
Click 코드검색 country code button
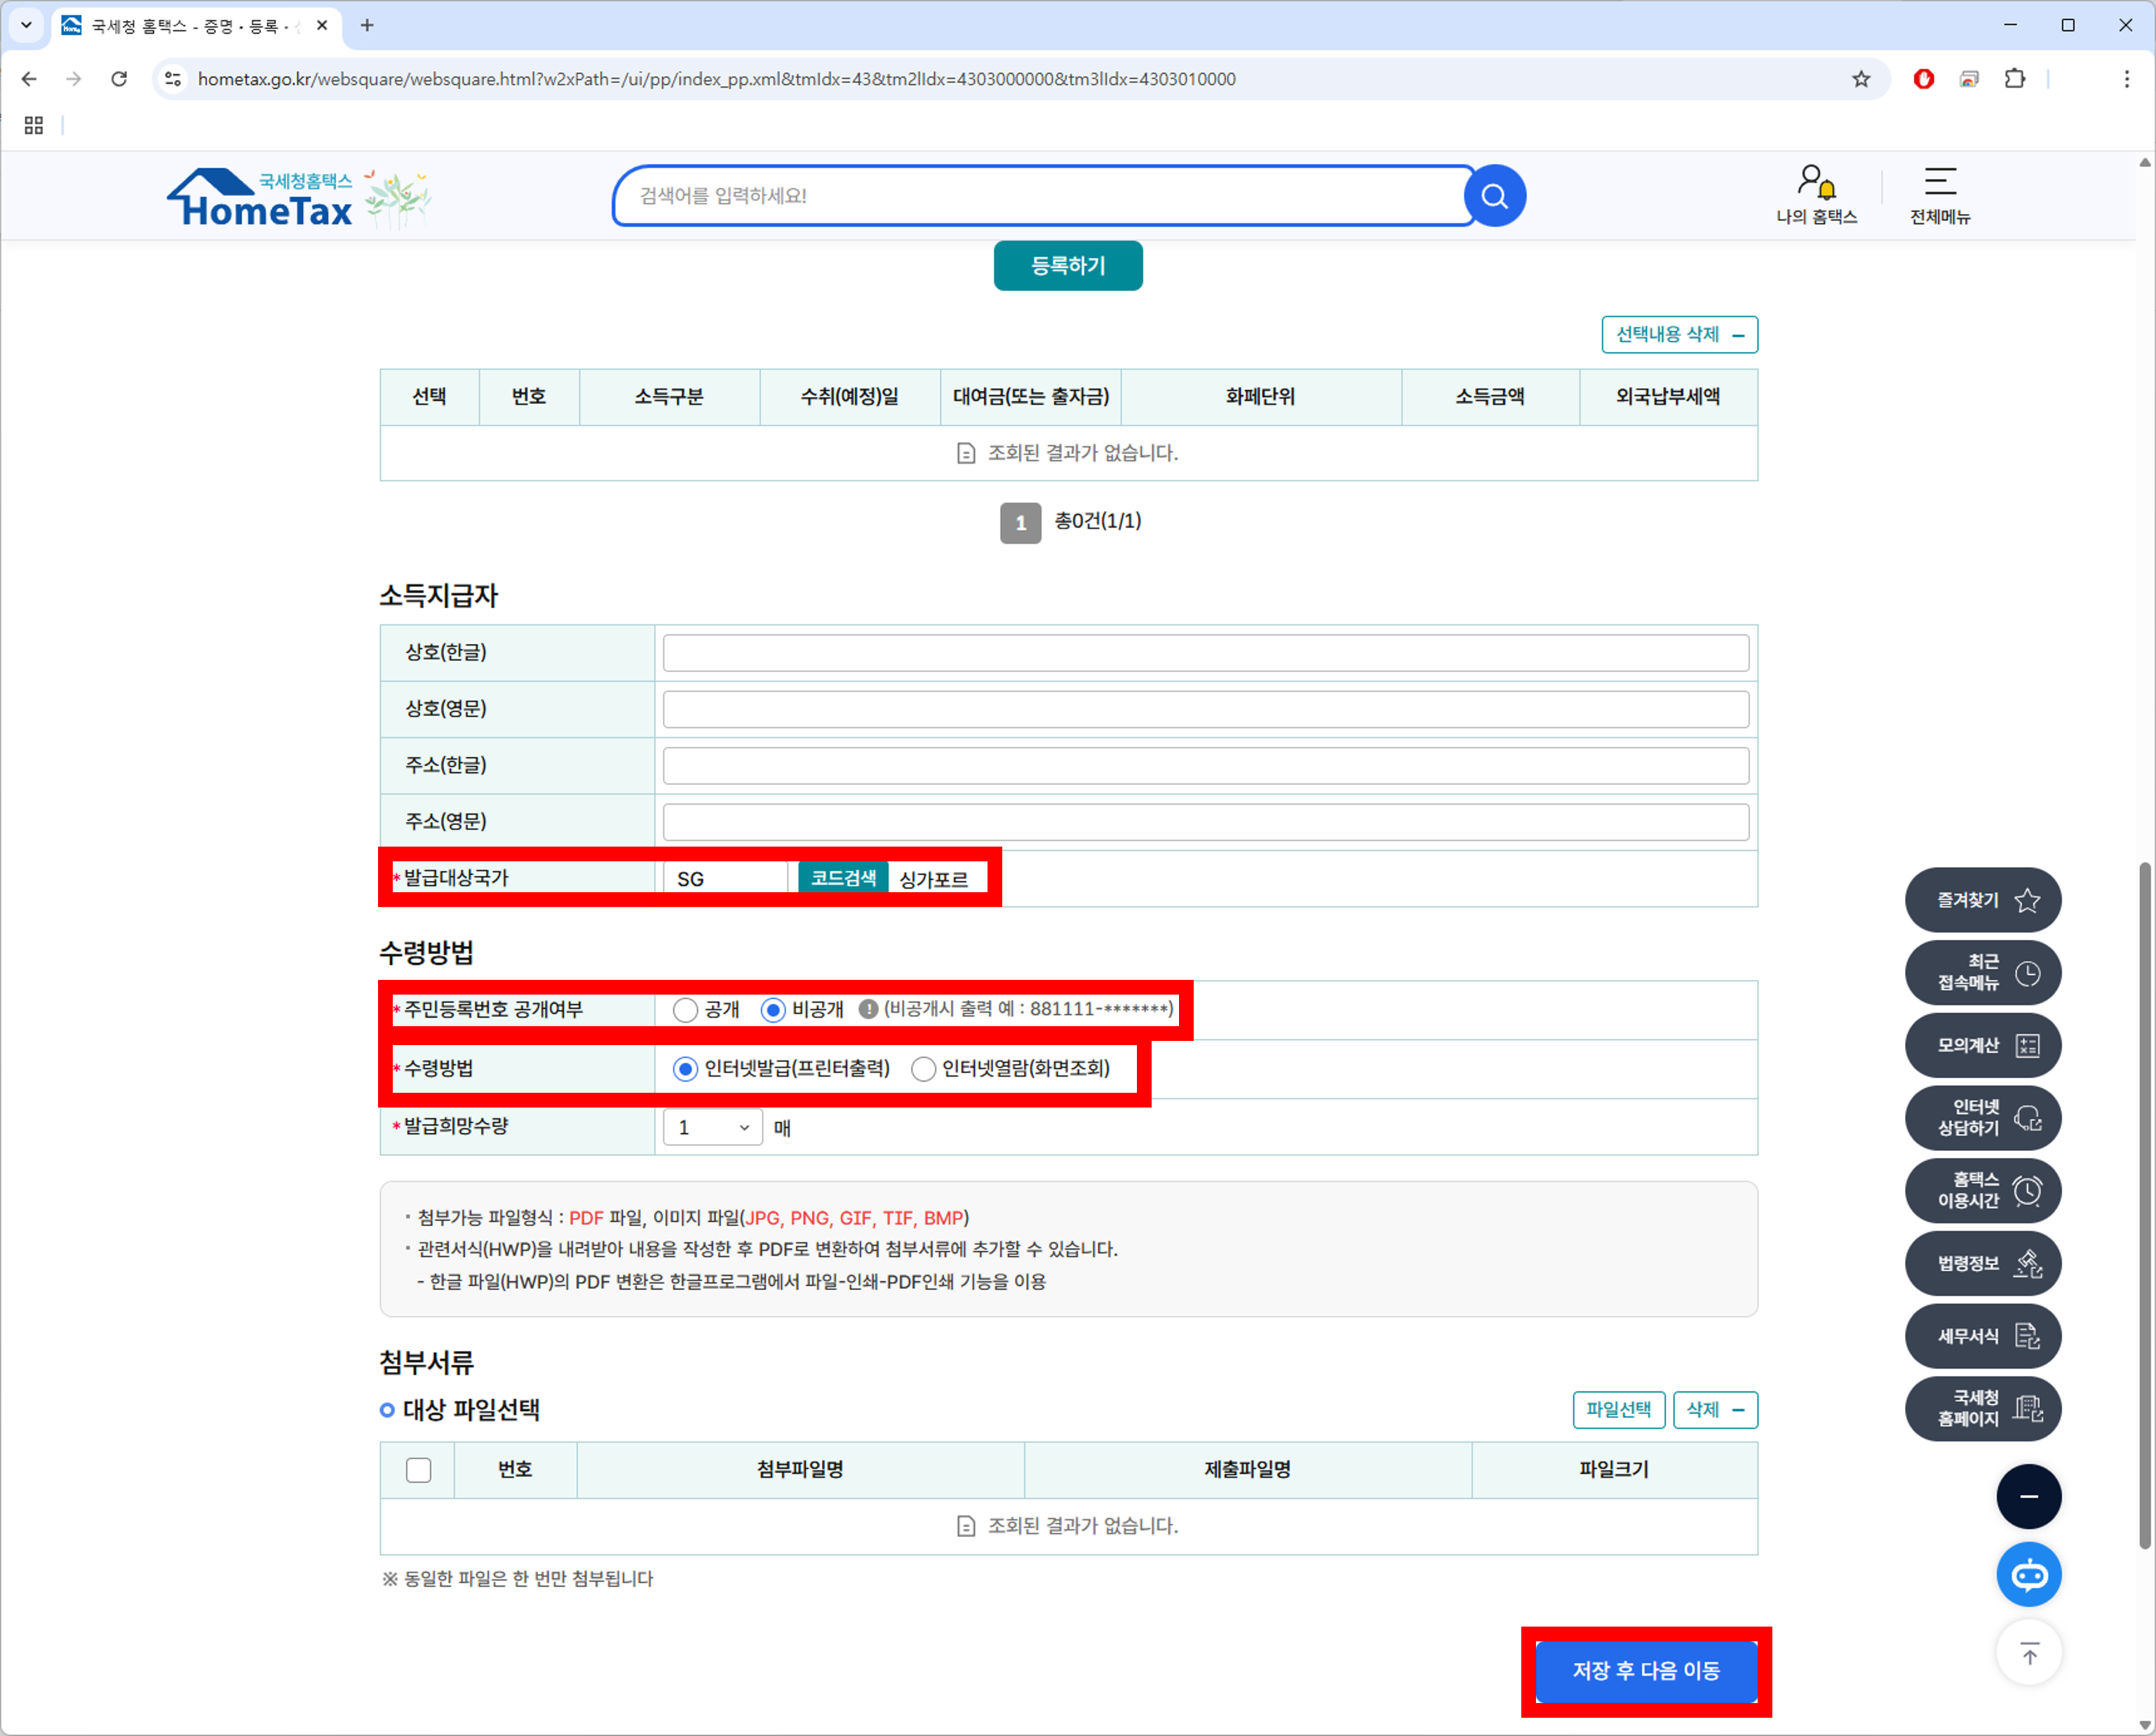click(842, 878)
